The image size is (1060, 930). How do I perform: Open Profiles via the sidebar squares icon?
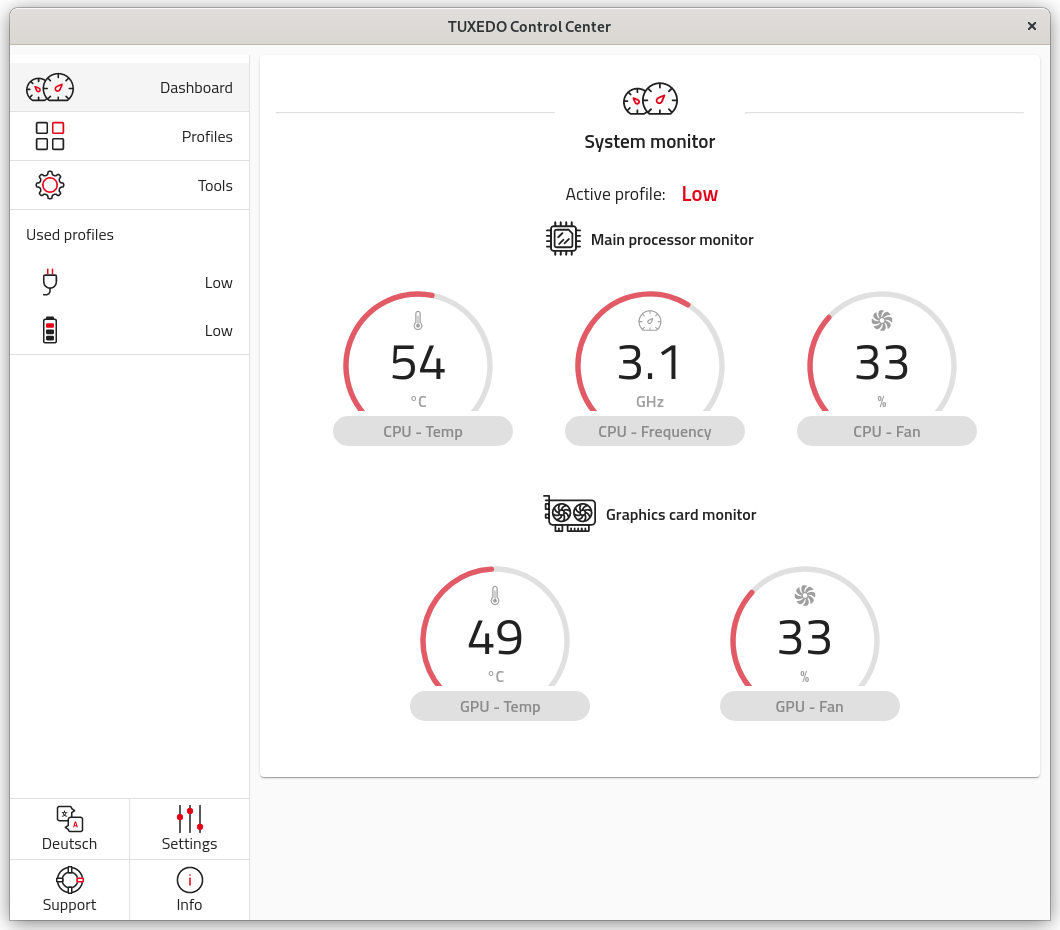click(x=50, y=136)
